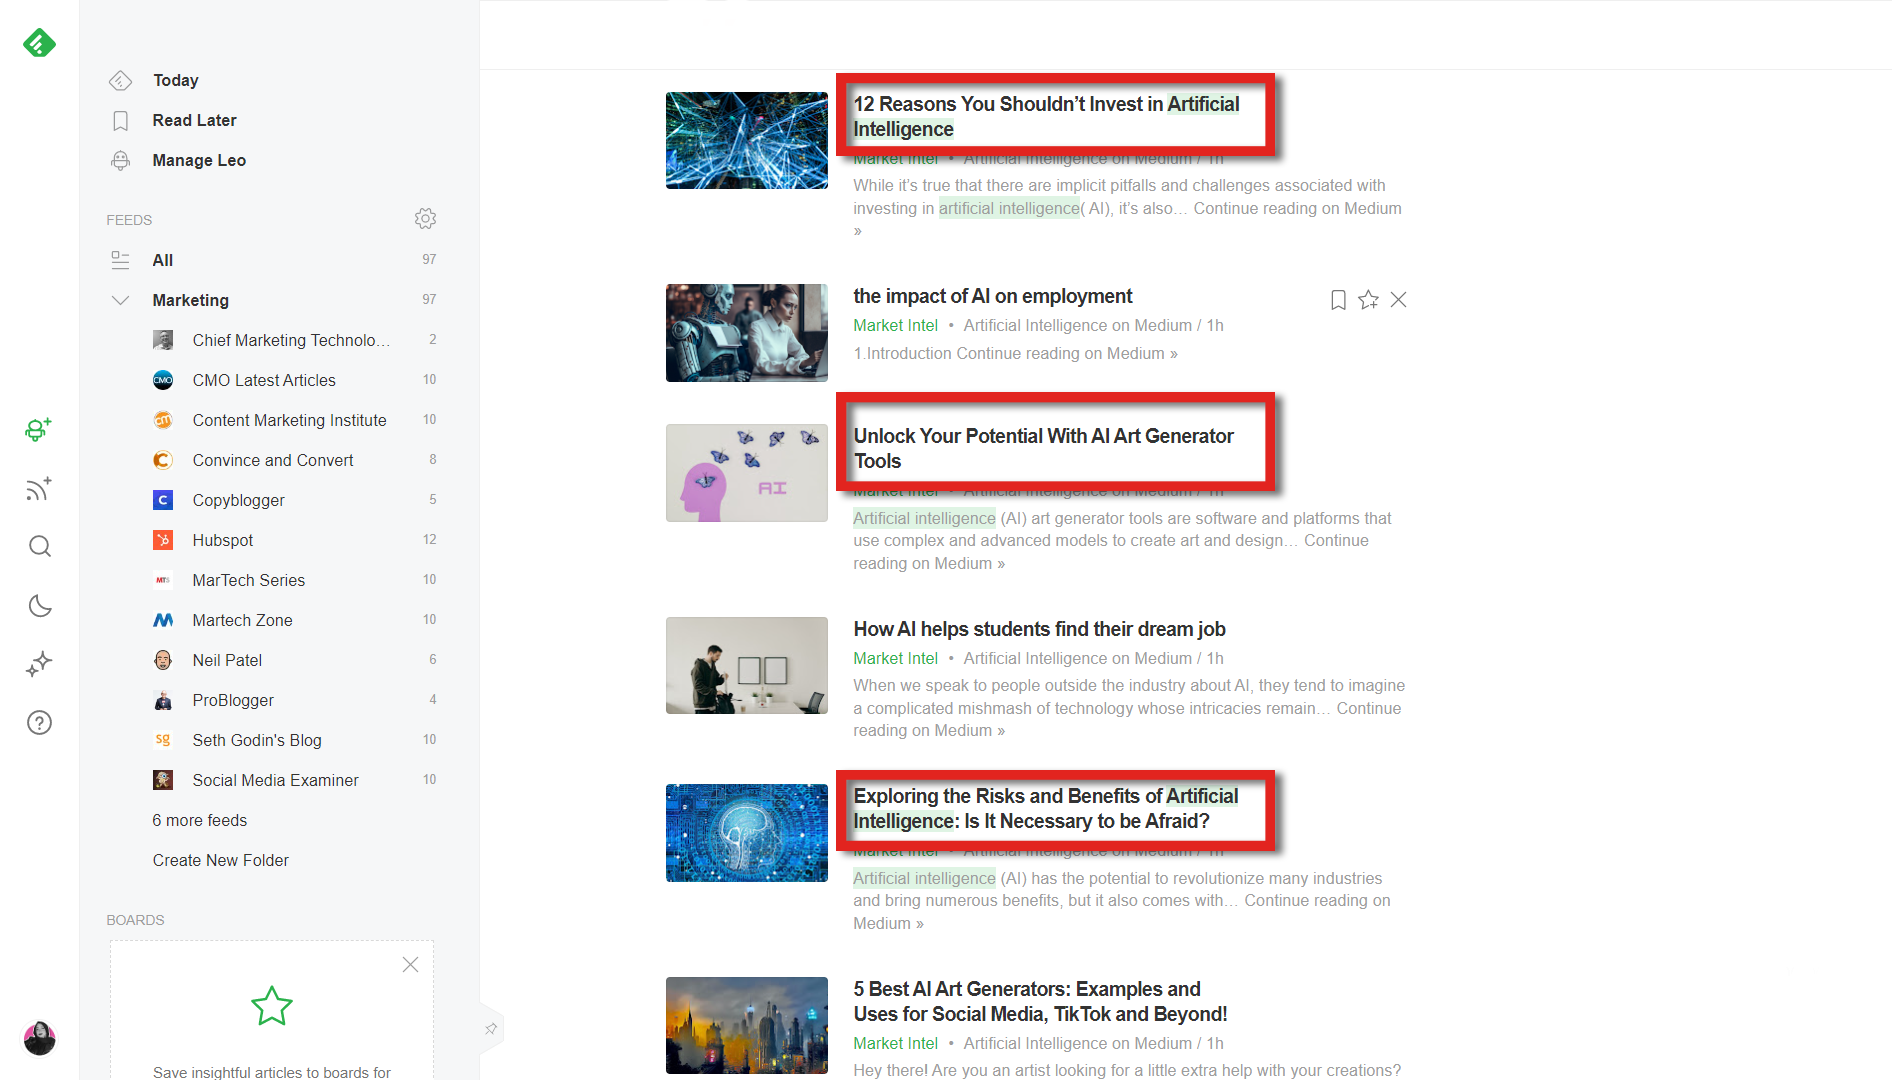Image resolution: width=1892 pixels, height=1080 pixels.
Task: Collapse the Marketing folder
Action: point(120,300)
